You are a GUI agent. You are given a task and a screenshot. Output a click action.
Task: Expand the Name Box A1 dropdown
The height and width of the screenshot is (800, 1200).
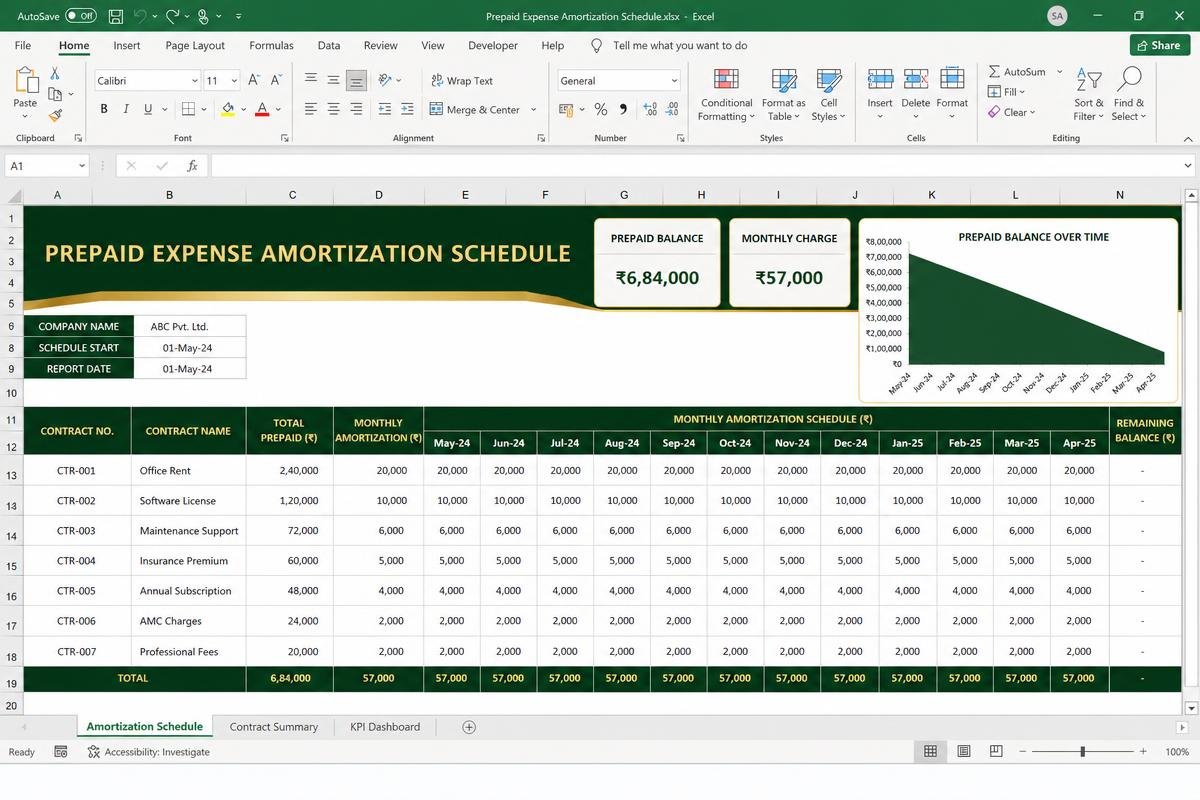pyautogui.click(x=82, y=166)
